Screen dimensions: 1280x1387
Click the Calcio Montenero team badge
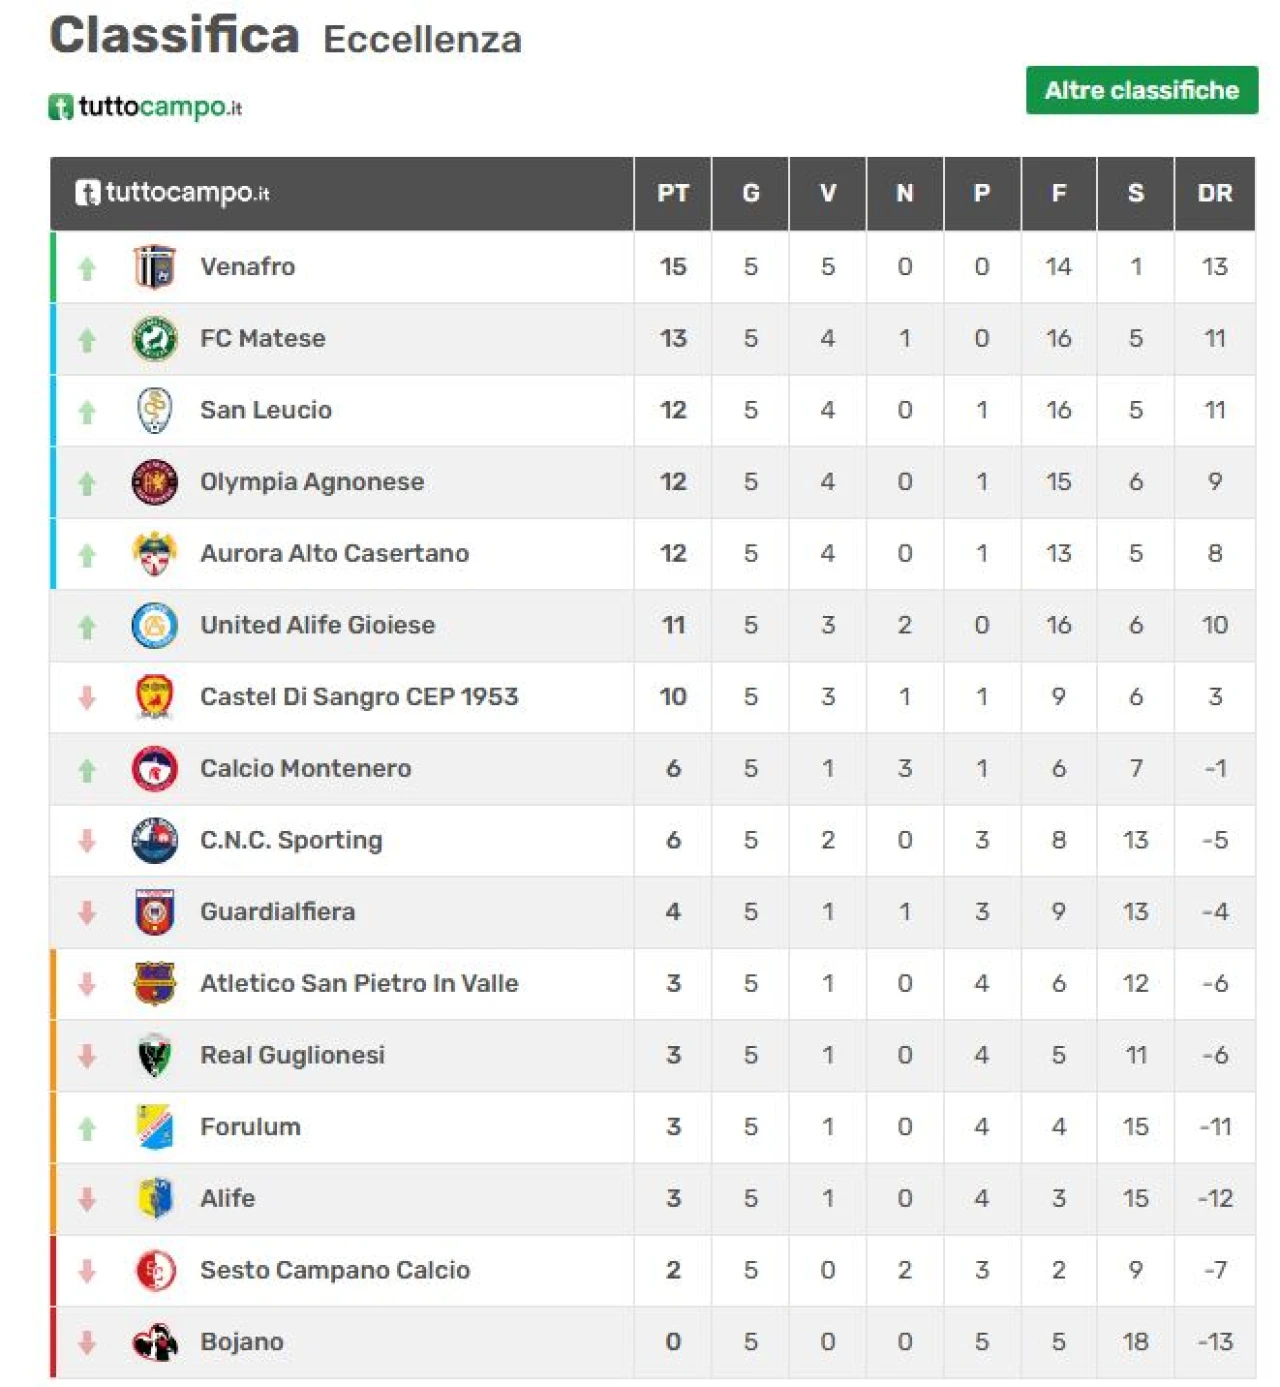click(154, 769)
